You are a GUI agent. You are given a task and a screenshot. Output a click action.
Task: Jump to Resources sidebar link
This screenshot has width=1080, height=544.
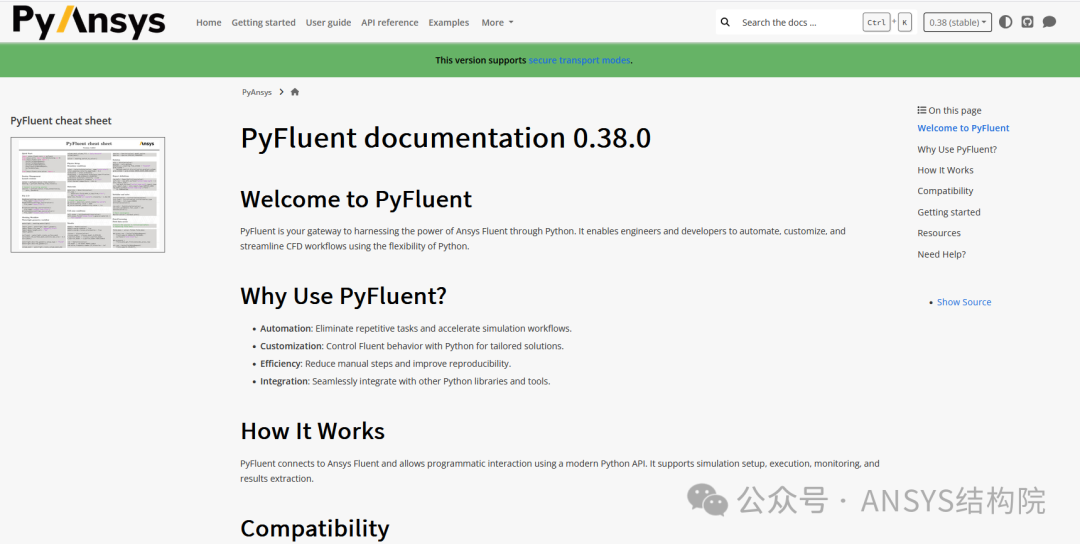(939, 233)
